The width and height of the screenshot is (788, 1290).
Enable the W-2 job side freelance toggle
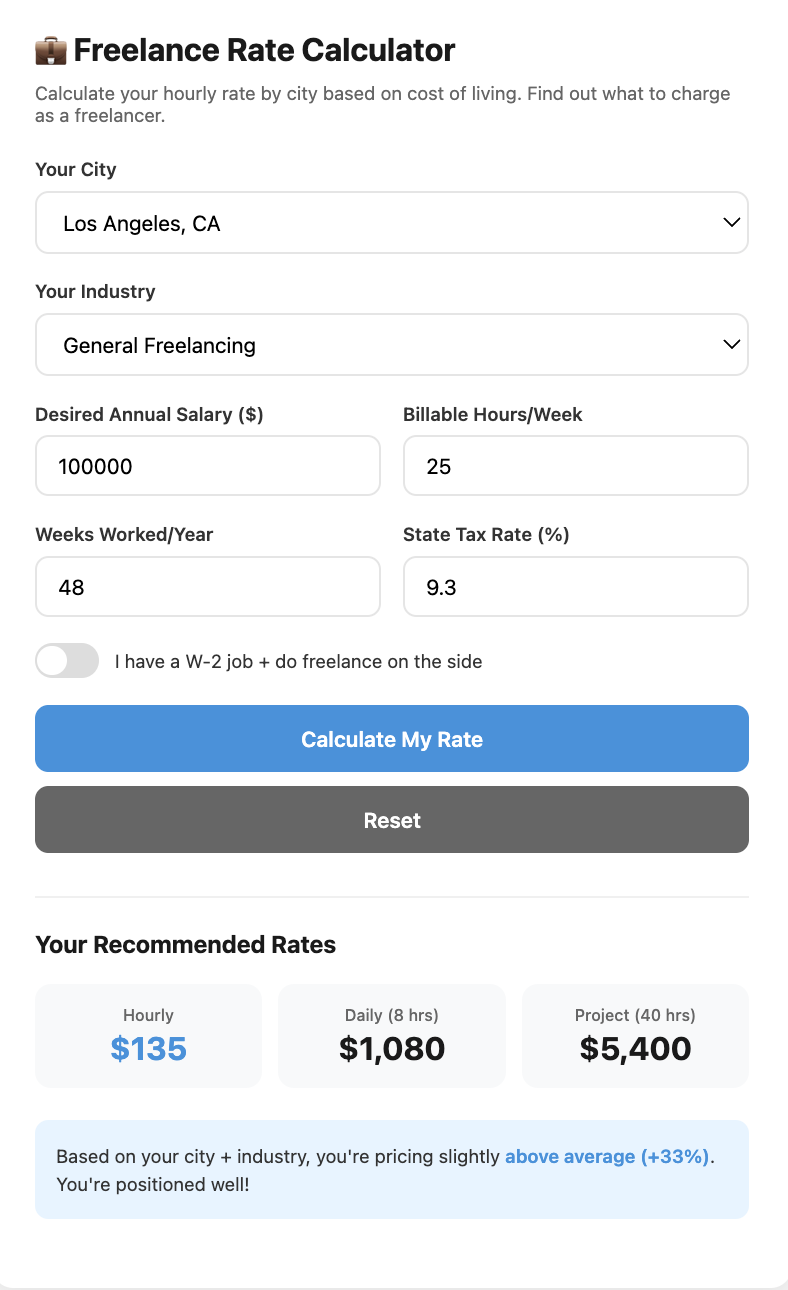pos(67,661)
